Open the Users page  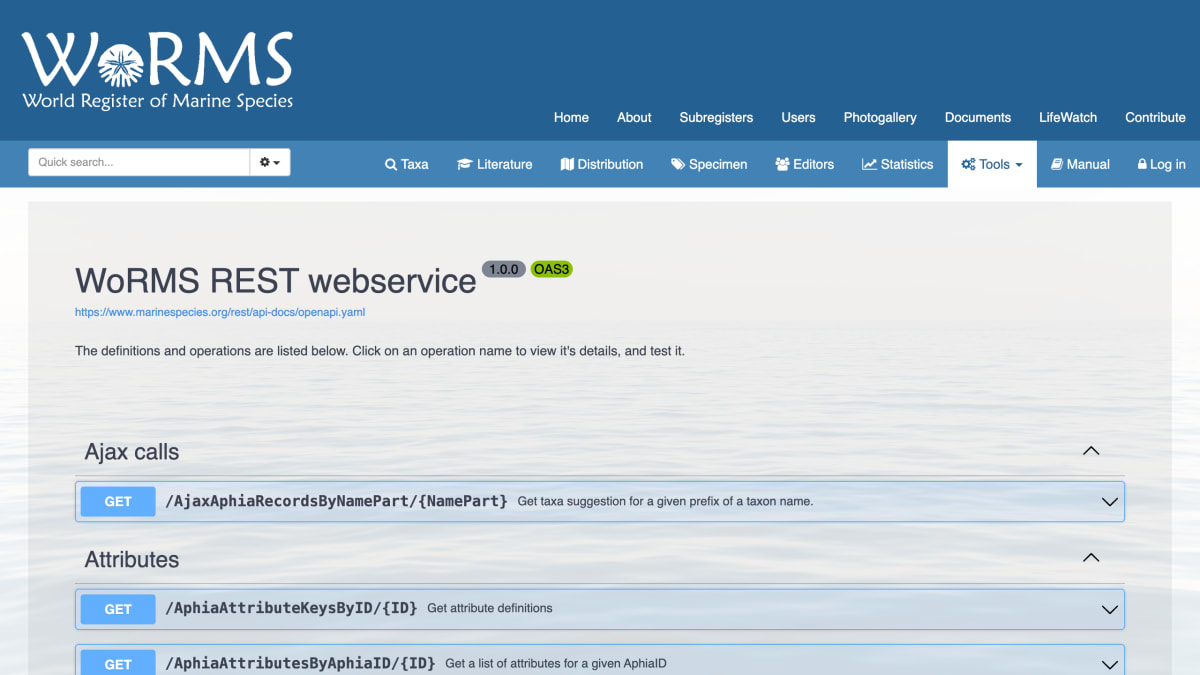pos(798,117)
